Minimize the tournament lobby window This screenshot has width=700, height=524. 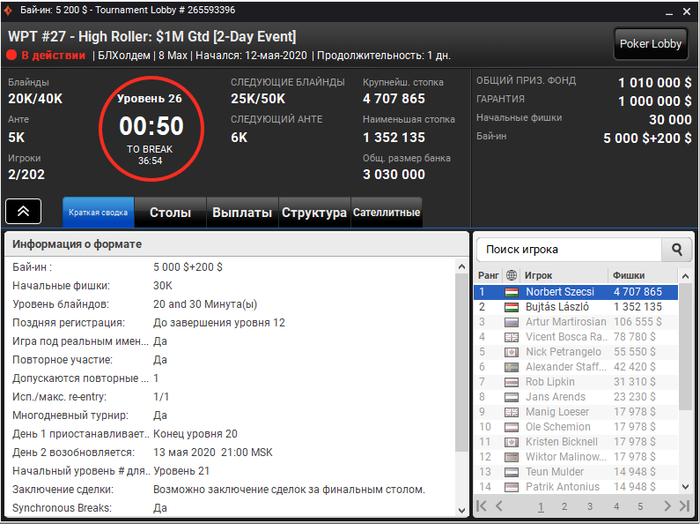click(x=669, y=12)
